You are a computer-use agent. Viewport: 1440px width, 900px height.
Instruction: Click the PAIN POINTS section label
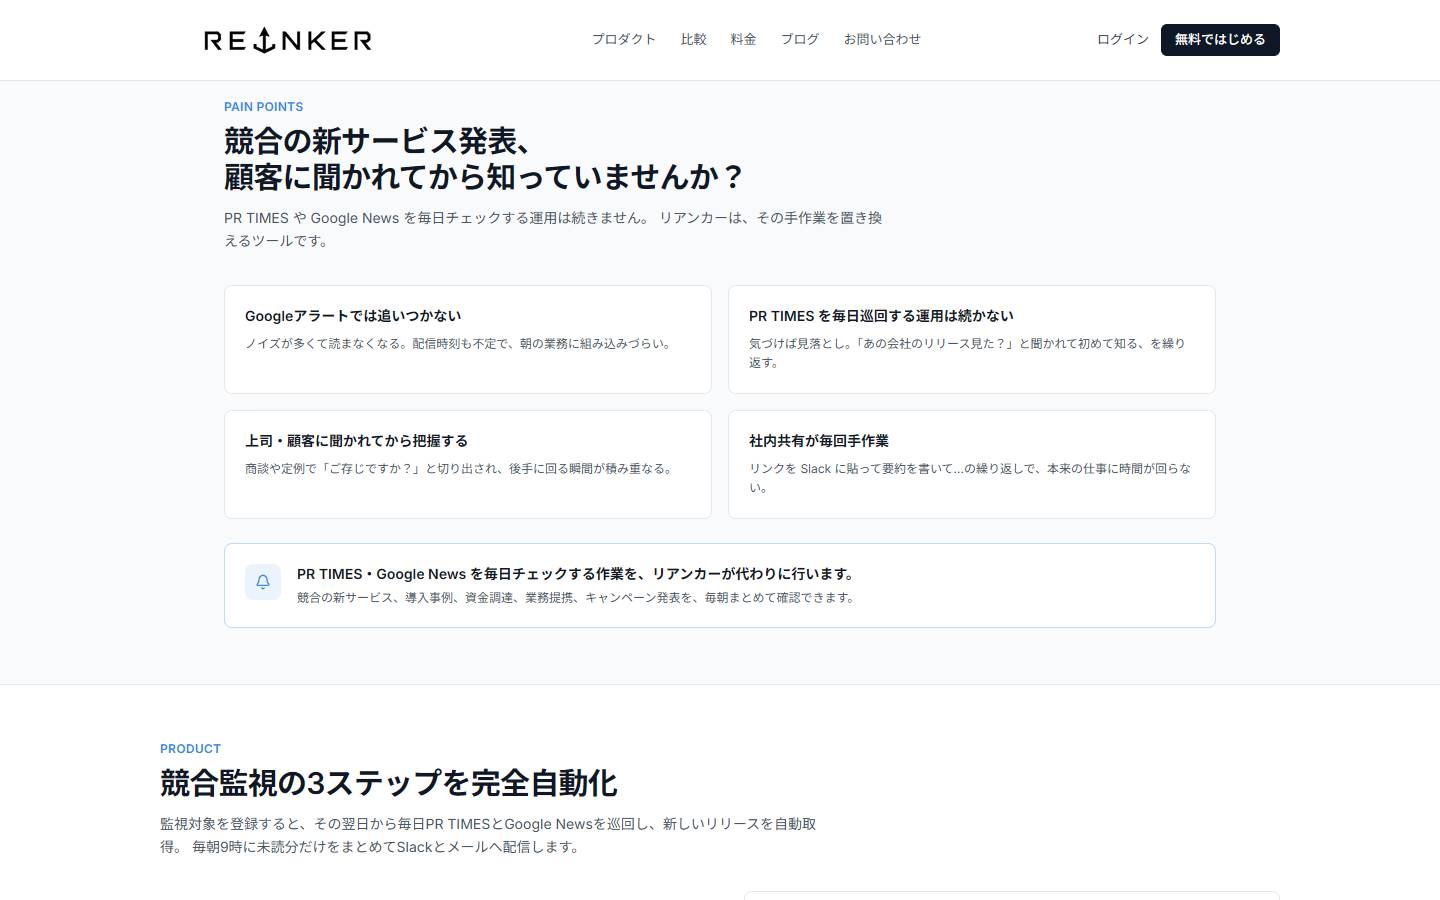coord(263,107)
